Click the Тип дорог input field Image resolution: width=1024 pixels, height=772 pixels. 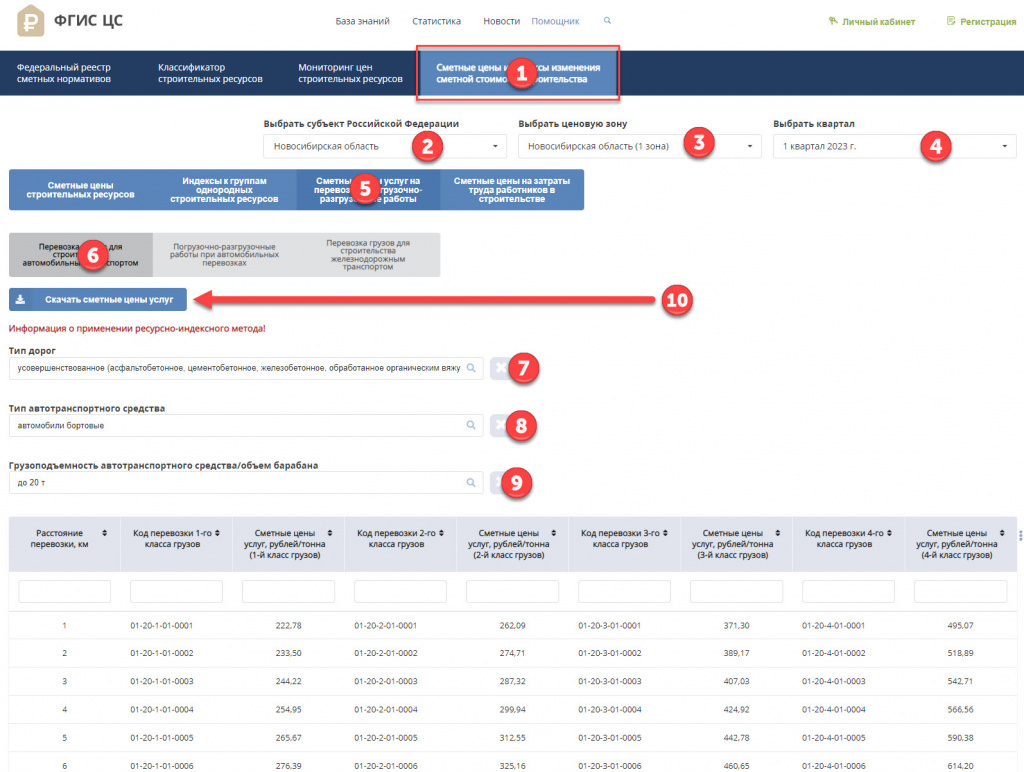pos(246,368)
